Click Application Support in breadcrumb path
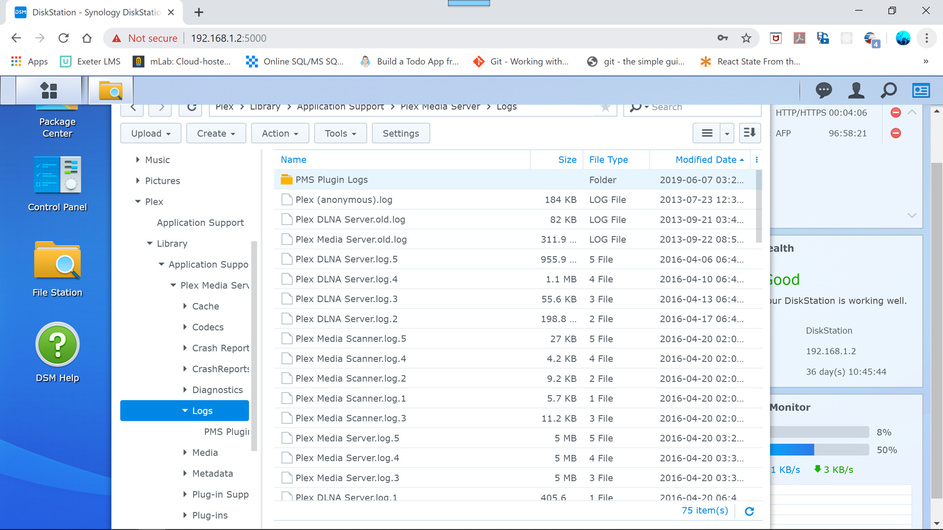The height and width of the screenshot is (530, 943). tap(340, 108)
